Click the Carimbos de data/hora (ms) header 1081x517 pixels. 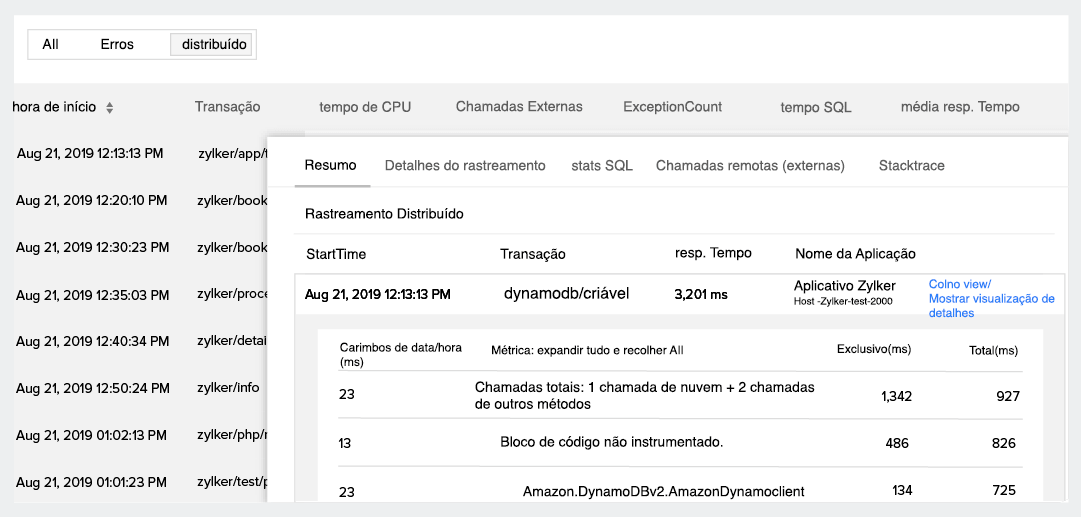click(401, 354)
